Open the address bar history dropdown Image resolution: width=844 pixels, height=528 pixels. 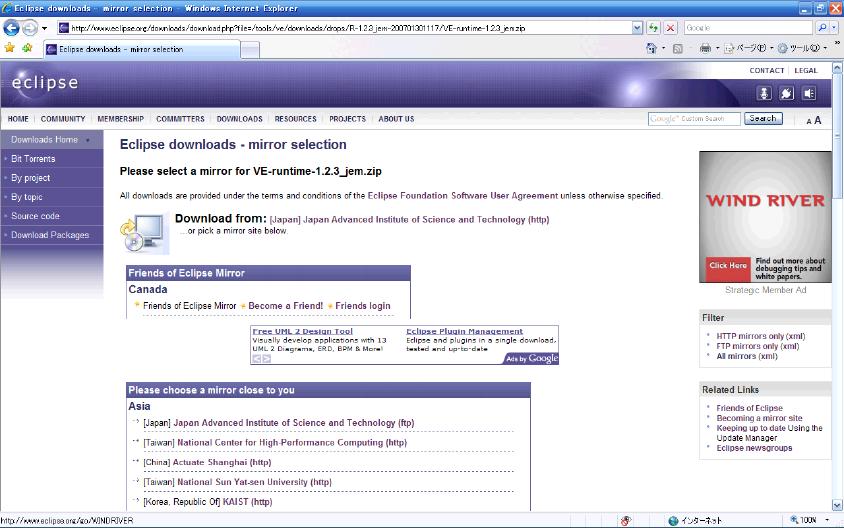pyautogui.click(x=637, y=27)
